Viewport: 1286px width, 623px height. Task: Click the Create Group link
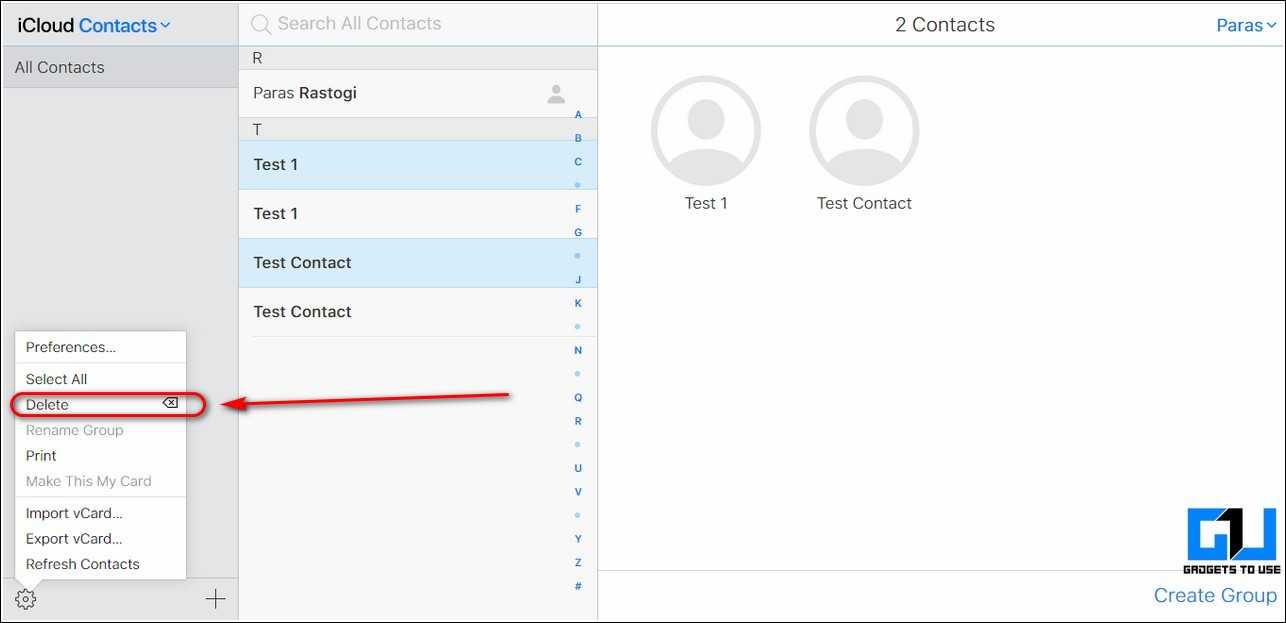click(x=1214, y=595)
